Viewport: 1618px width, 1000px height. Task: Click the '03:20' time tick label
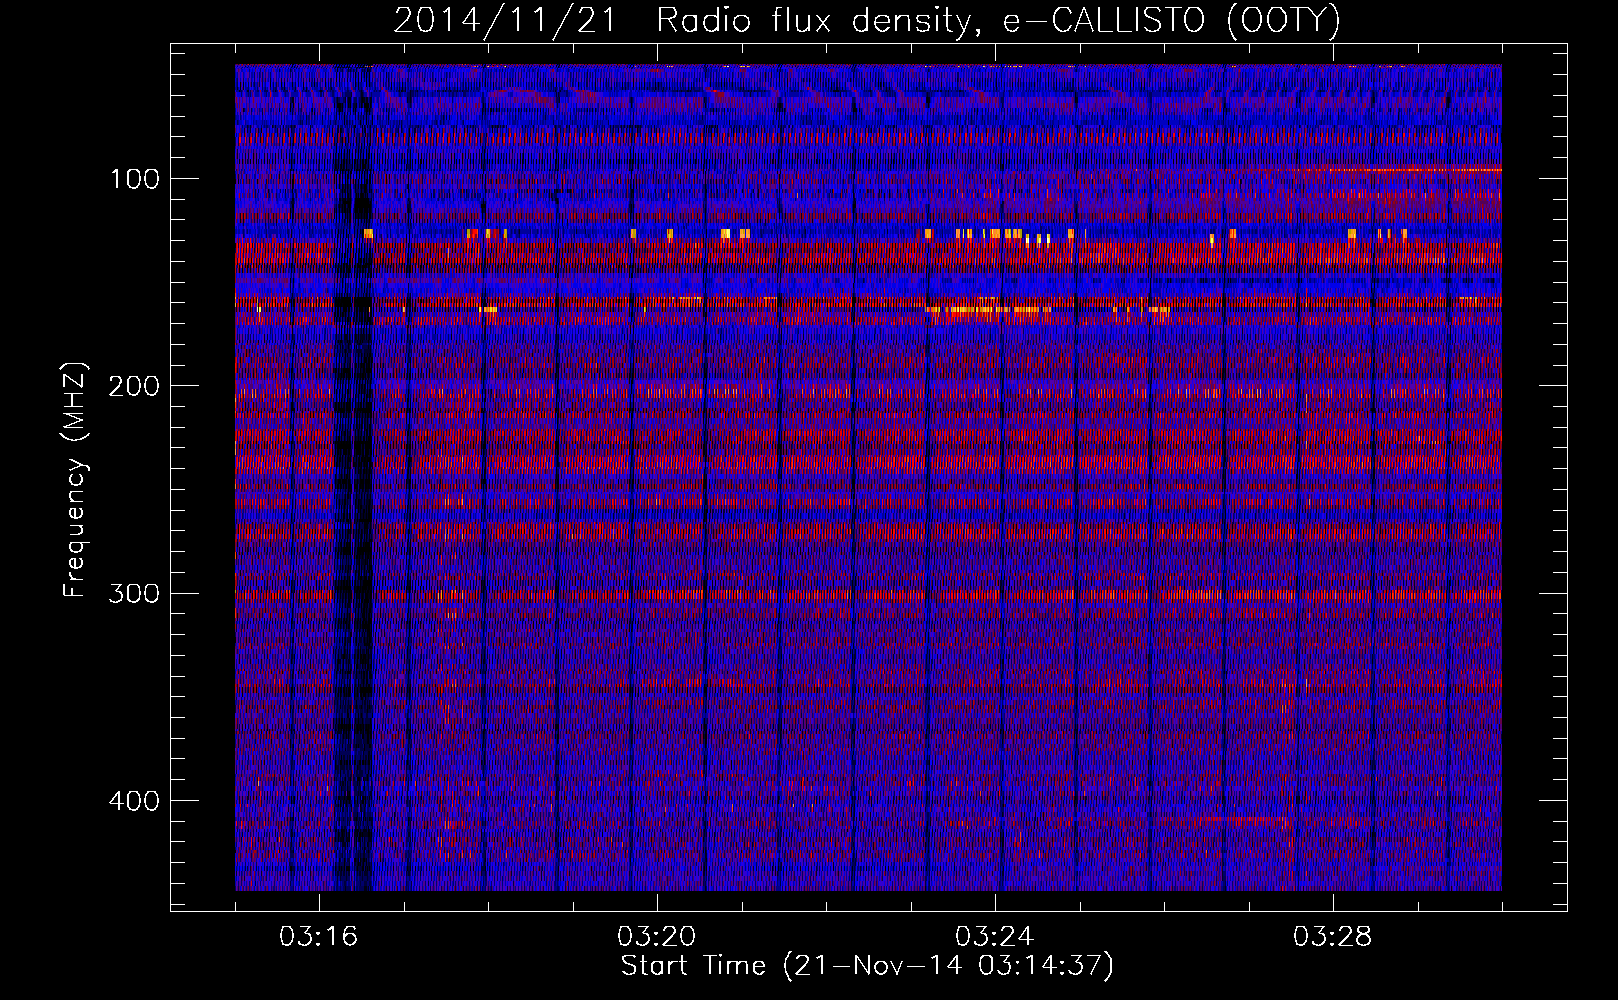pyautogui.click(x=657, y=937)
